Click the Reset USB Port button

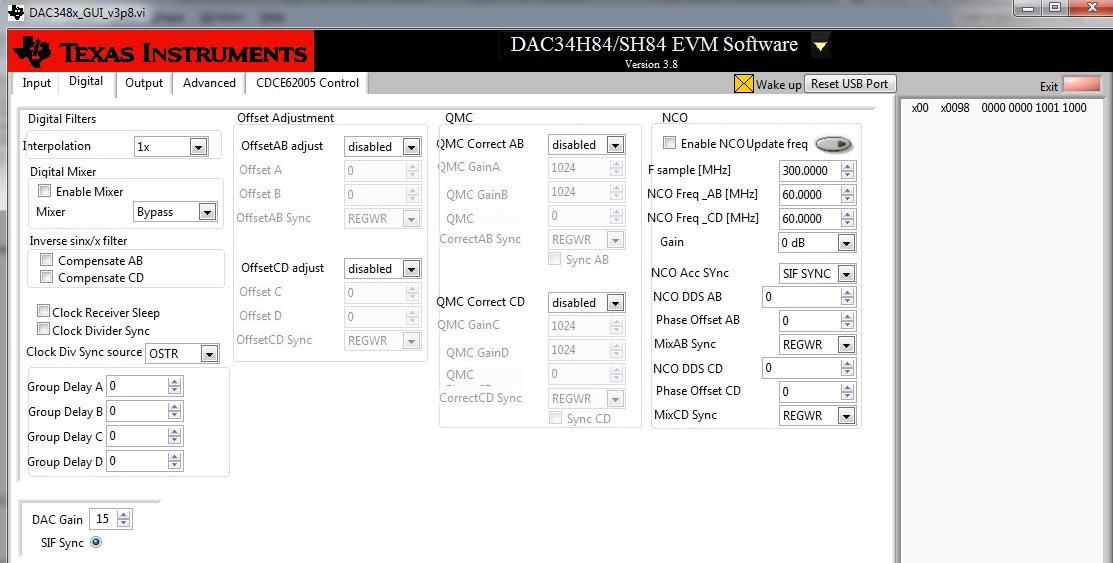(850, 84)
